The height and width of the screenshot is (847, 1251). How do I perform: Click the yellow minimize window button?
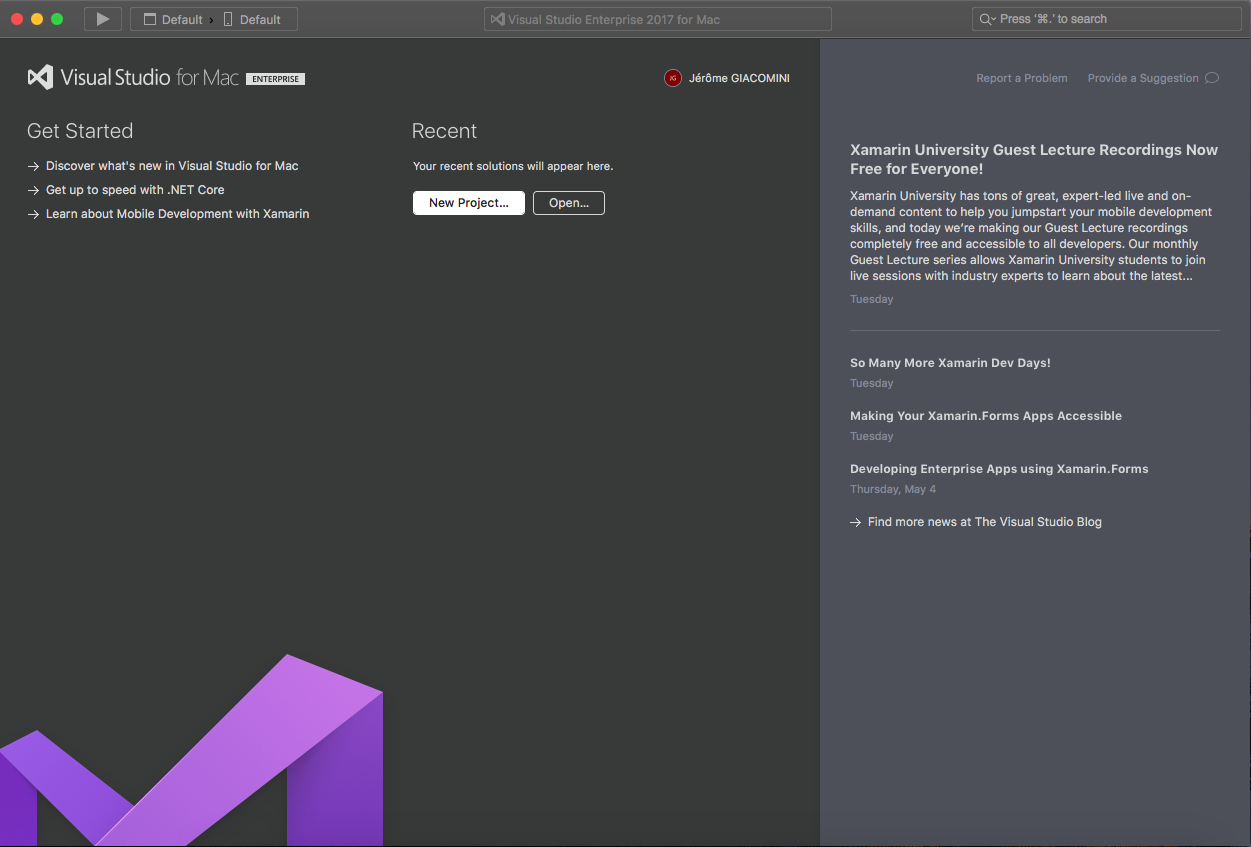(37, 19)
